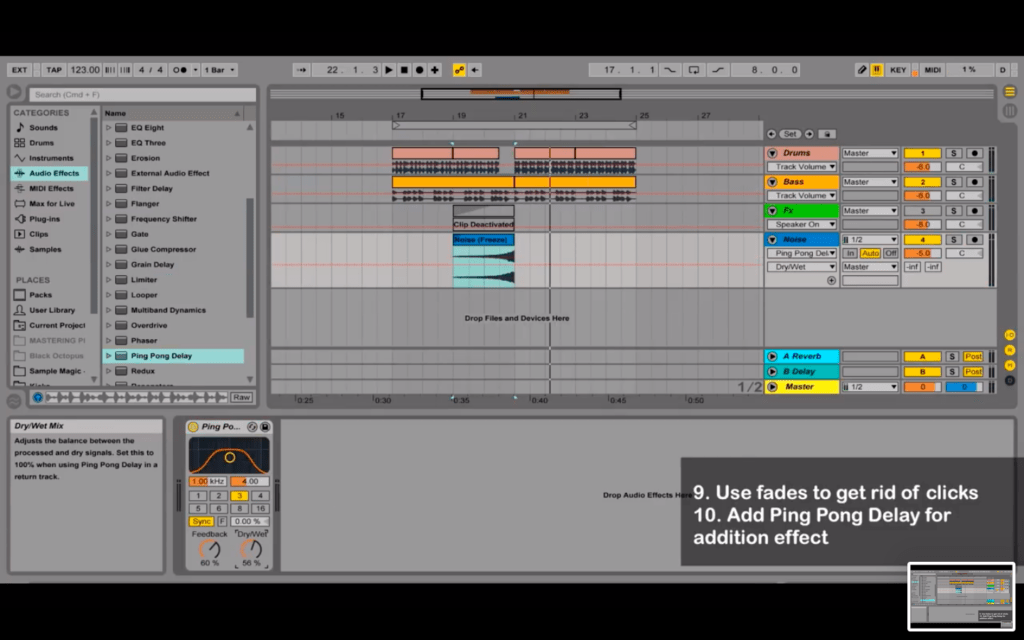Image resolution: width=1024 pixels, height=640 pixels.
Task: Open the Fx Speaker On automation chooser
Action: coord(802,224)
